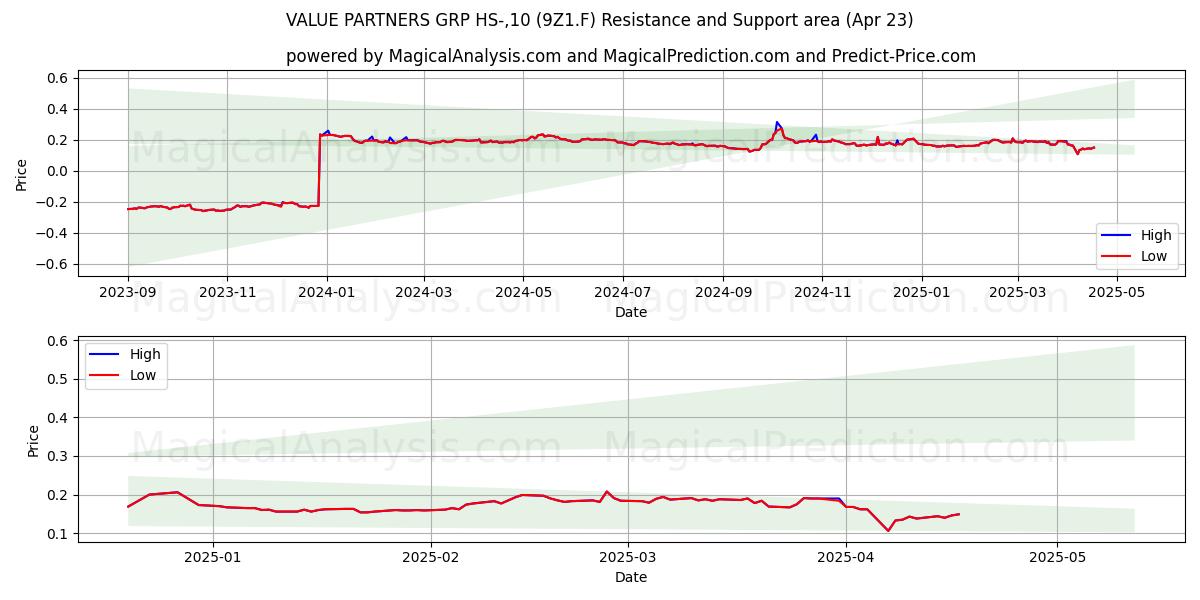Click the 0.6 price tick on top chart

tap(57, 78)
